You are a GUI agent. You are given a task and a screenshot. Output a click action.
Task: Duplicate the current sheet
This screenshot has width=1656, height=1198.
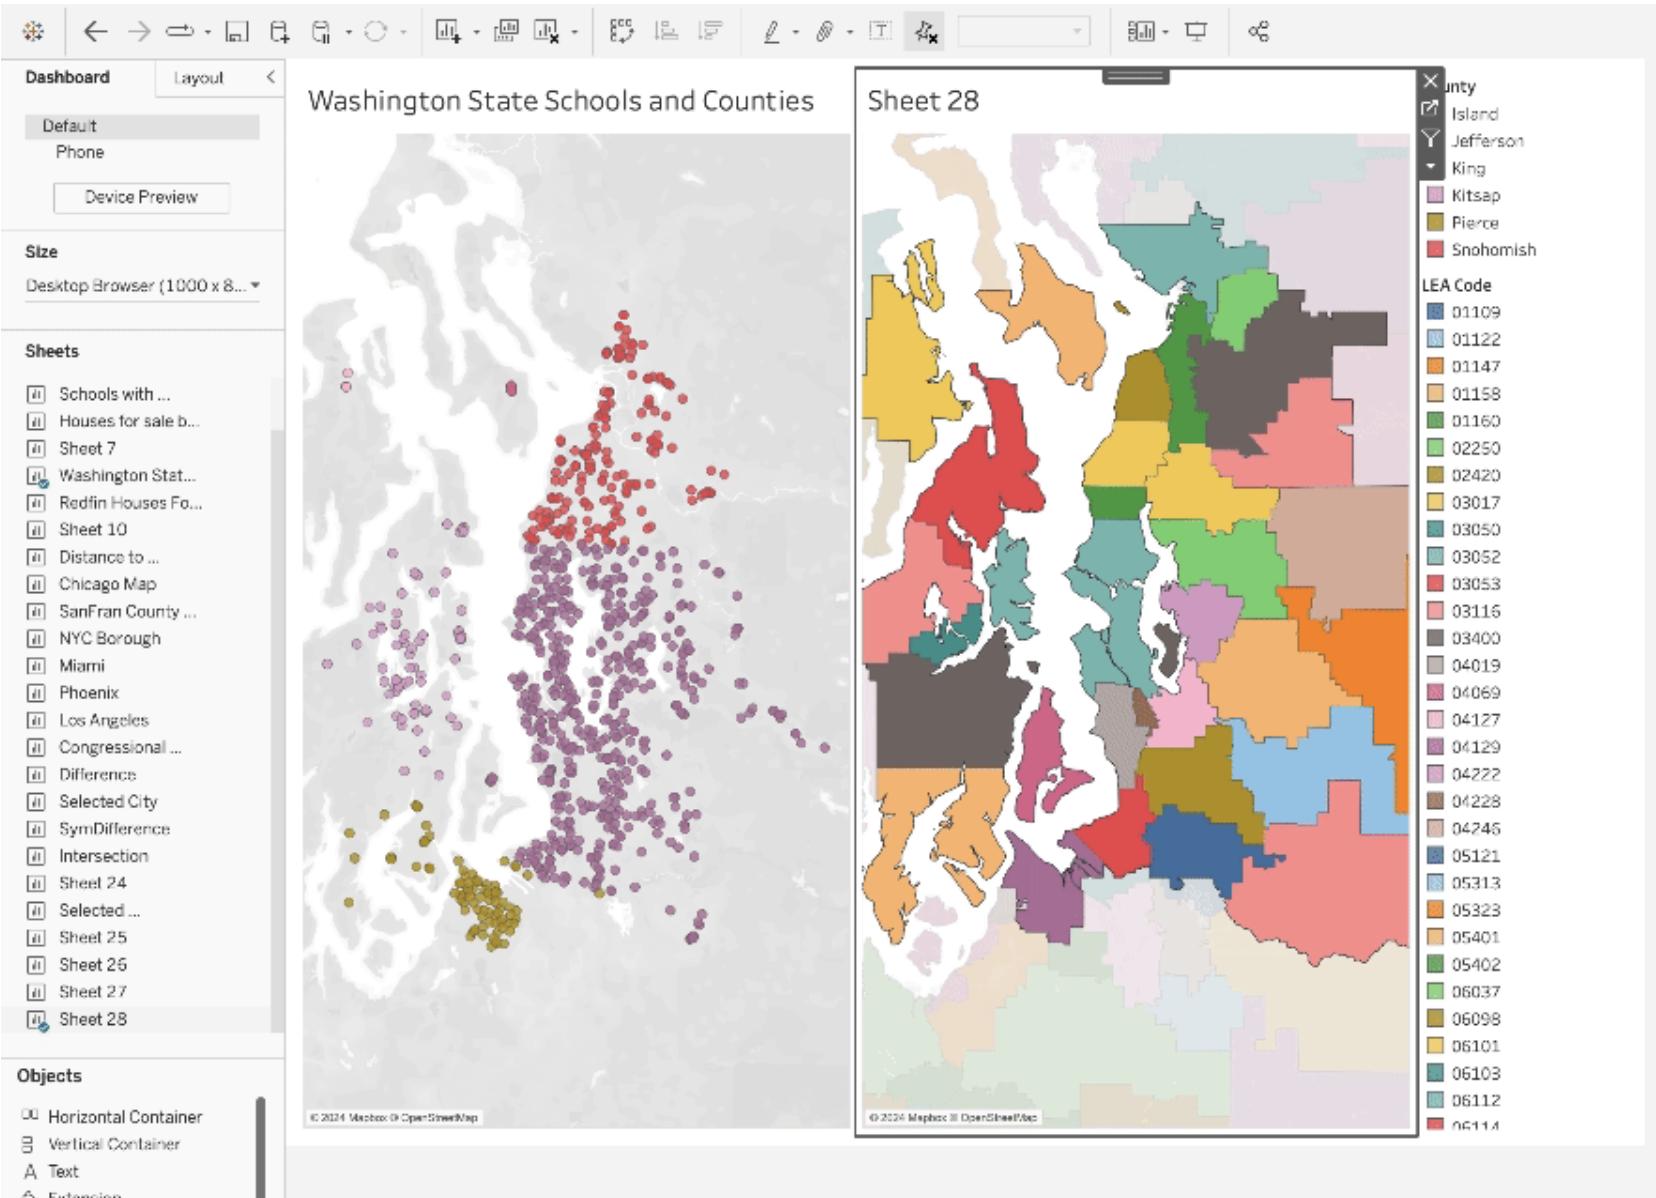pos(507,32)
